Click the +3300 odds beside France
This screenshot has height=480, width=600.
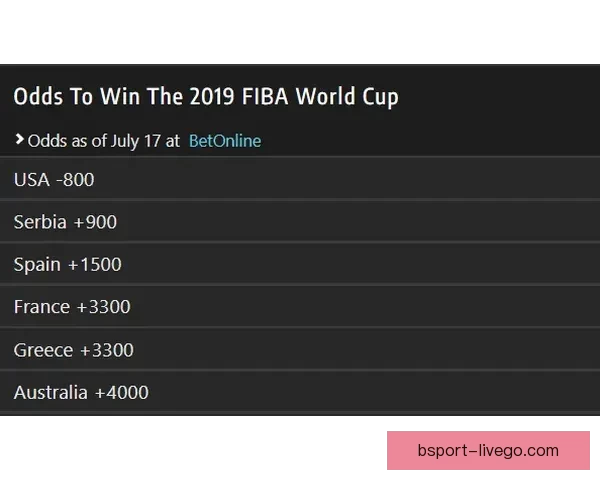pos(103,307)
